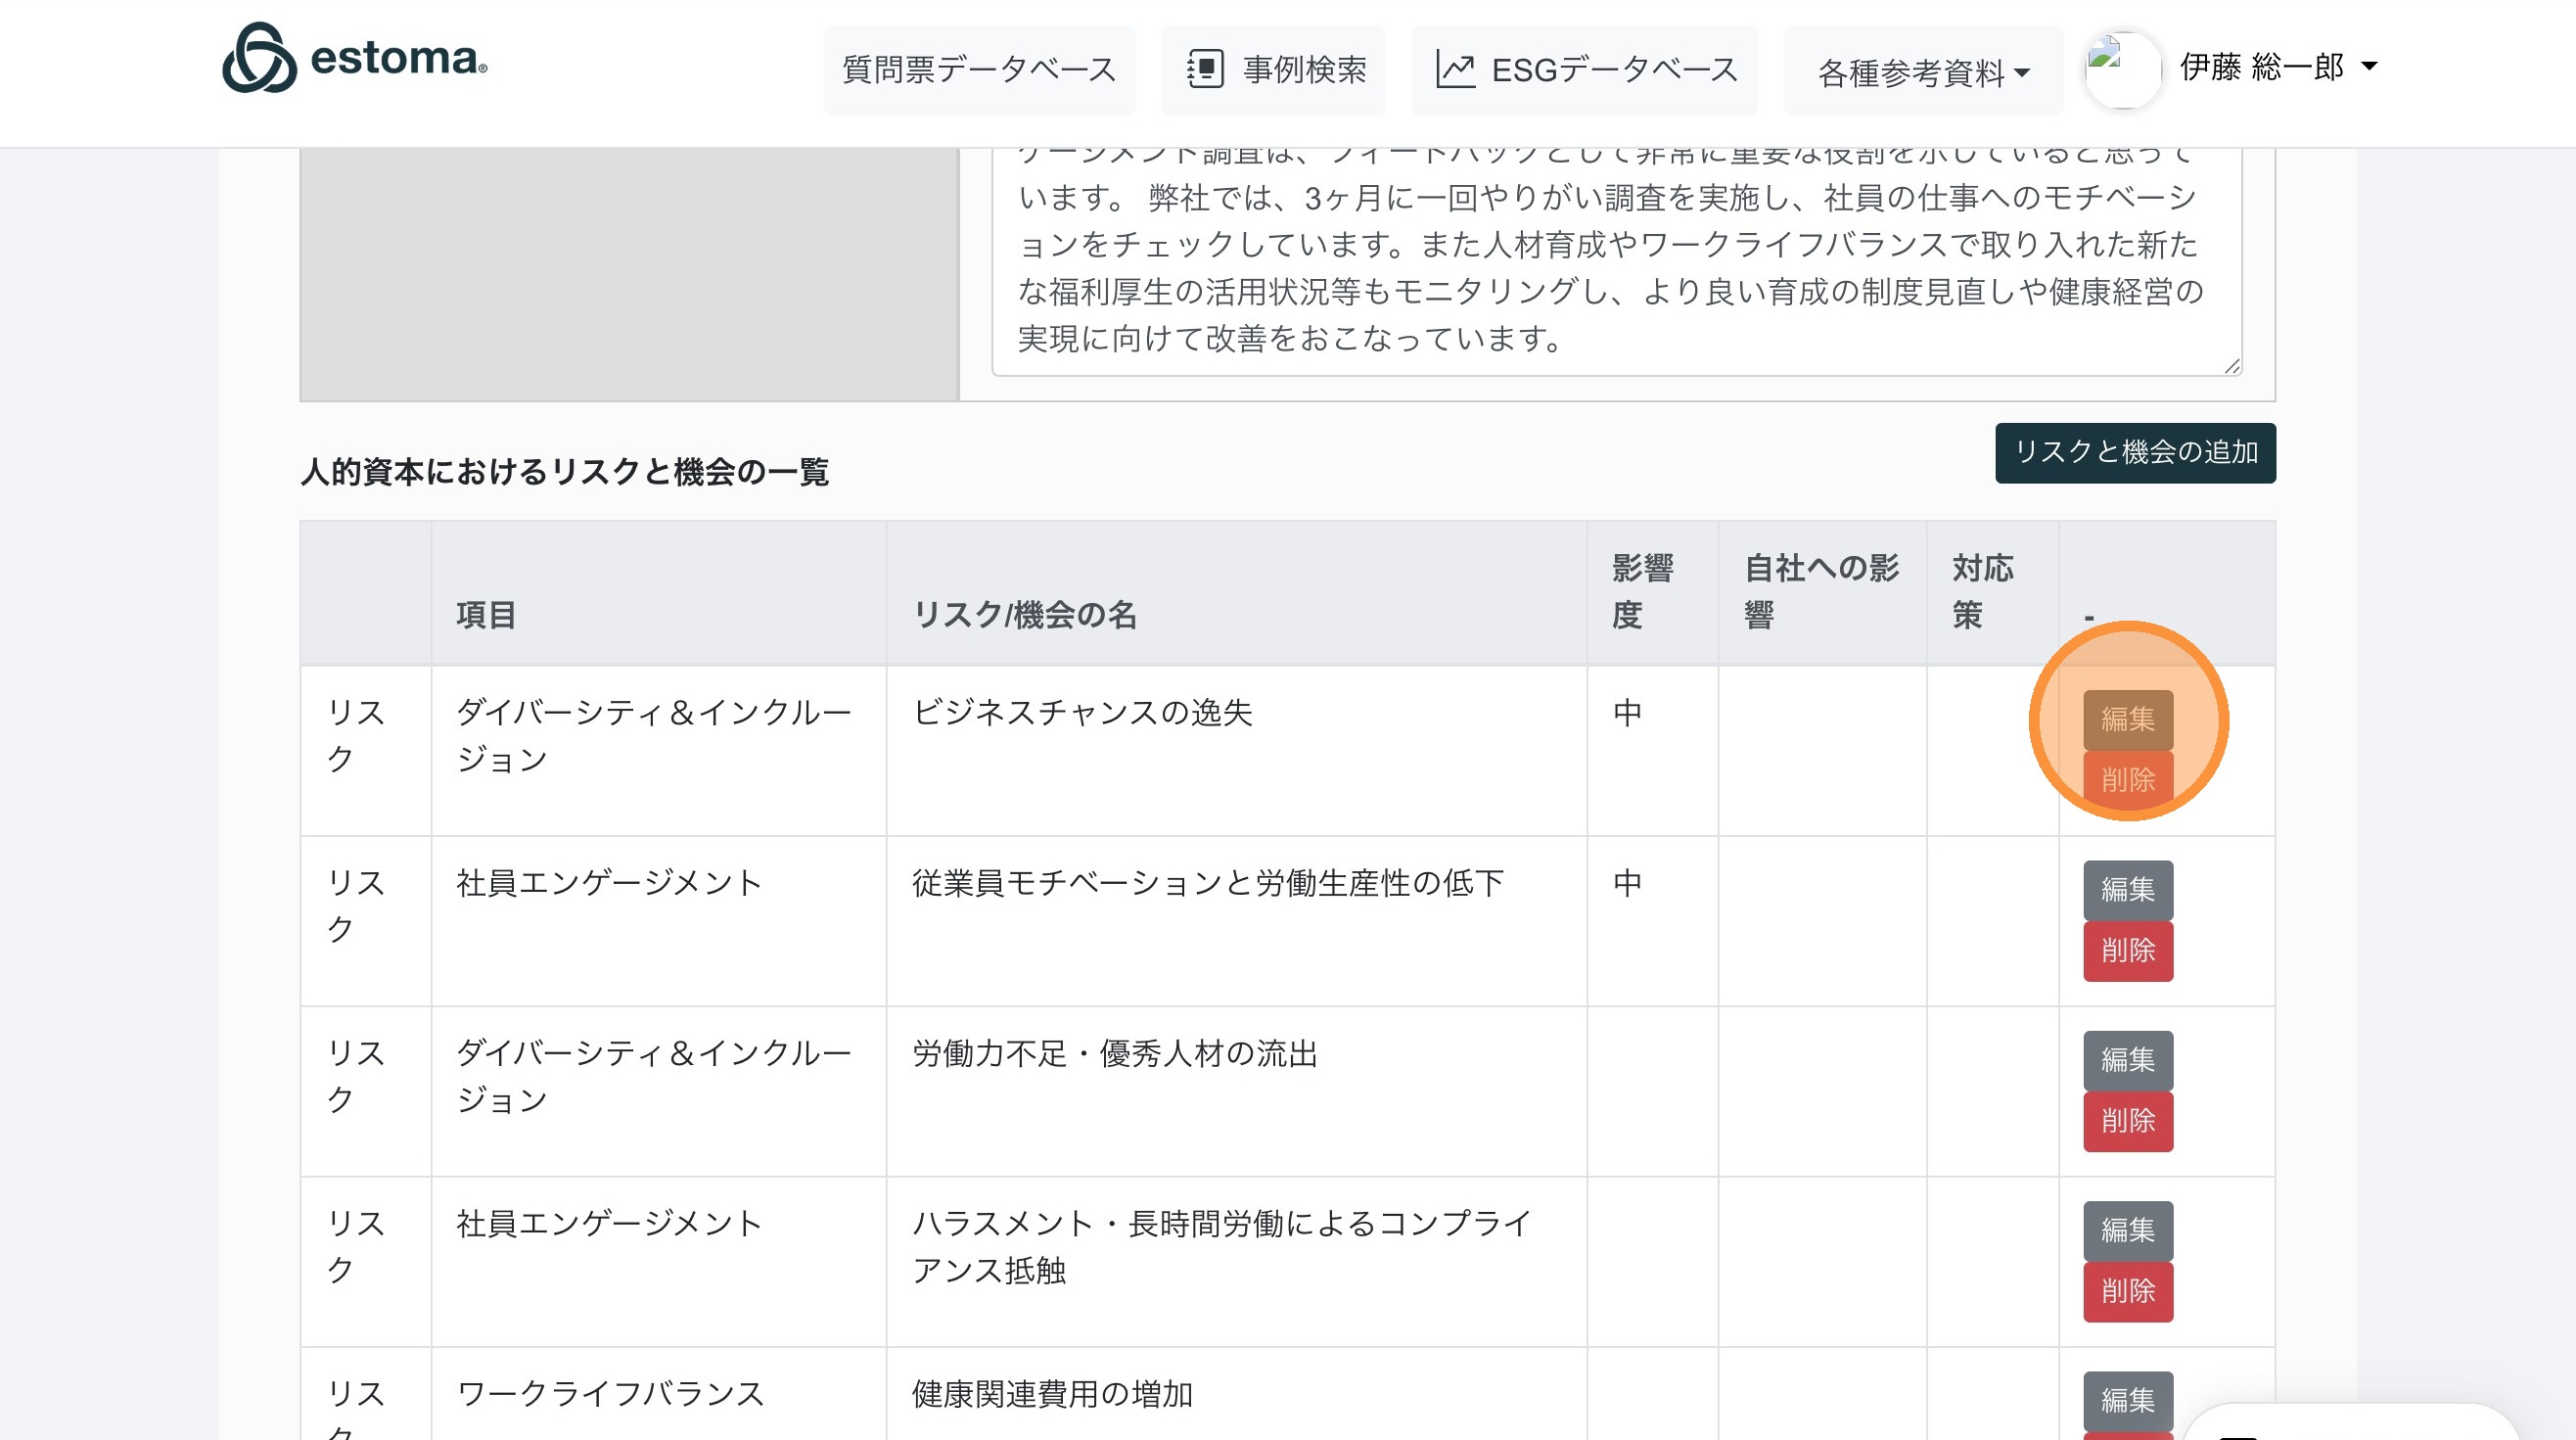The width and height of the screenshot is (2576, 1440).
Task: Open the 質問票データベース menu item
Action: pos(979,69)
